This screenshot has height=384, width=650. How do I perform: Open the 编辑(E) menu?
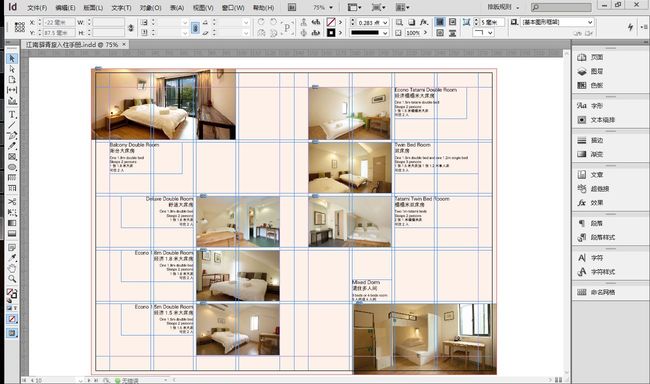(65, 8)
